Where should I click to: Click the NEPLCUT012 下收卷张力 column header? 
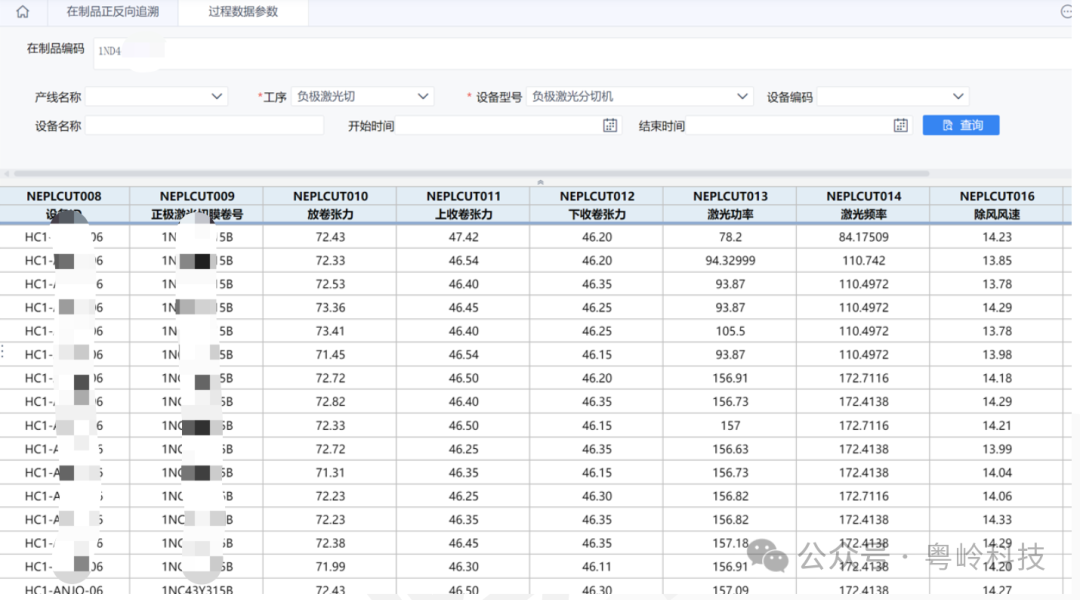[x=596, y=205]
